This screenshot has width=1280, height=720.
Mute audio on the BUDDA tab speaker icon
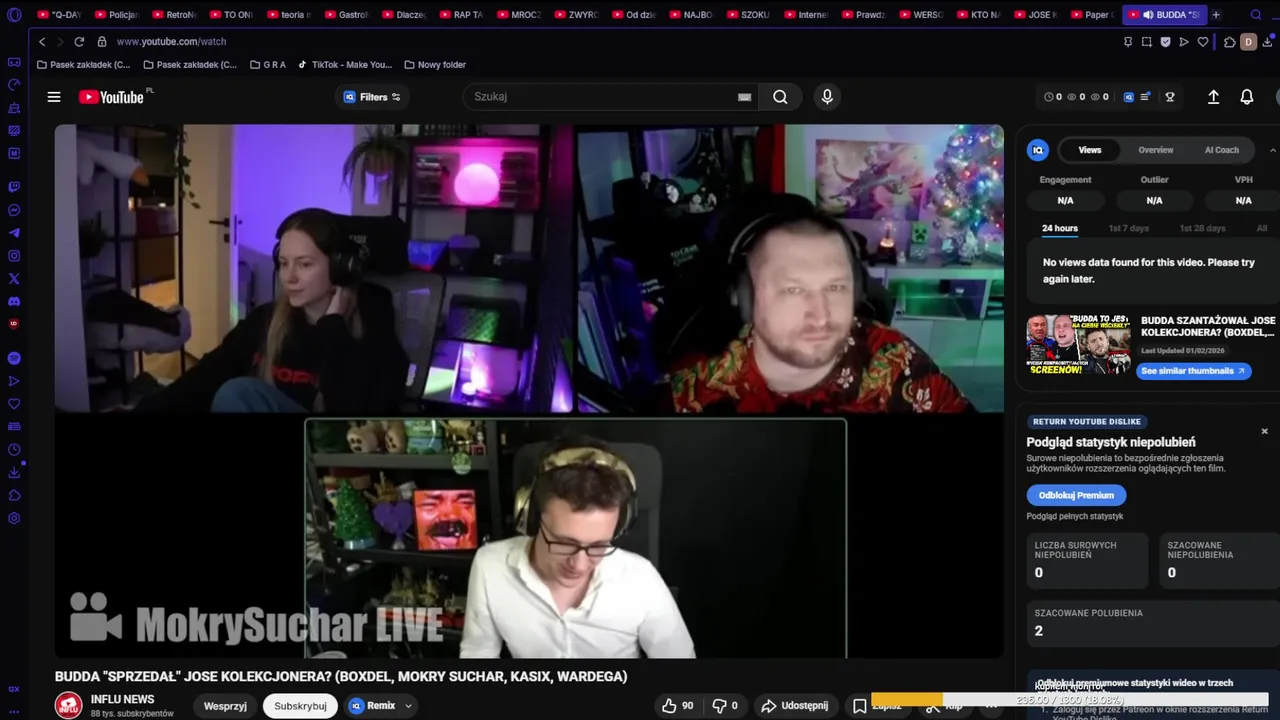tap(1148, 15)
